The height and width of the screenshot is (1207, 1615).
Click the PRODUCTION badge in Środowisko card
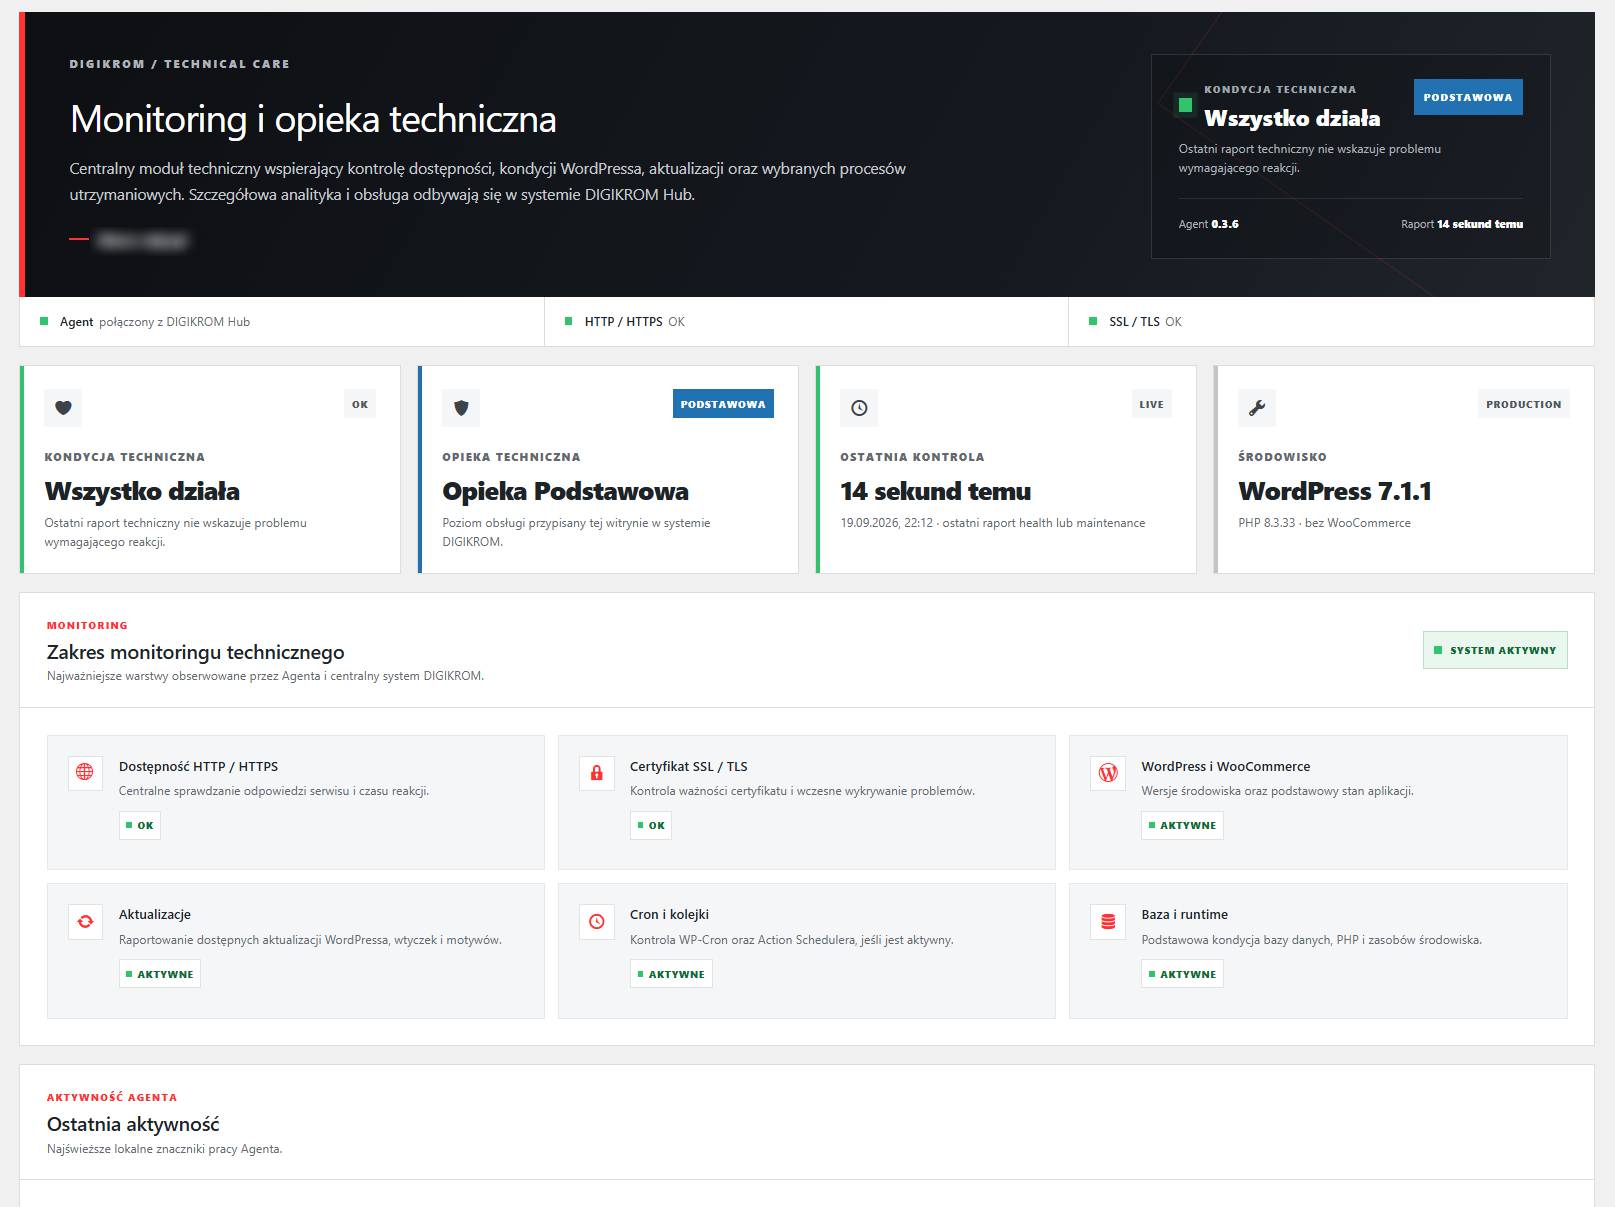[x=1523, y=404]
